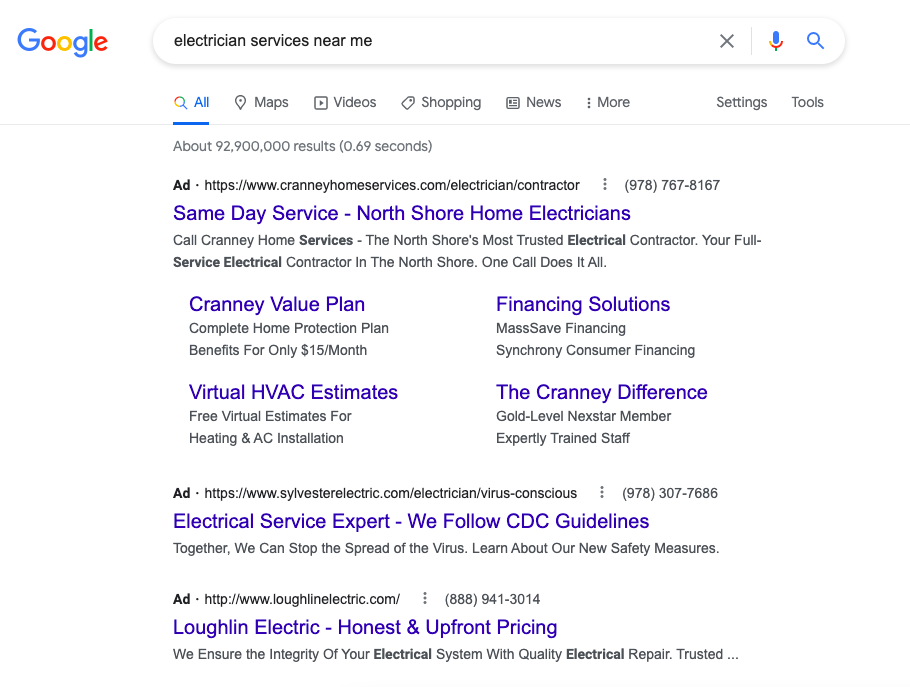
Task: Click the Gold-Level Nexstar Member text
Action: coord(583,416)
